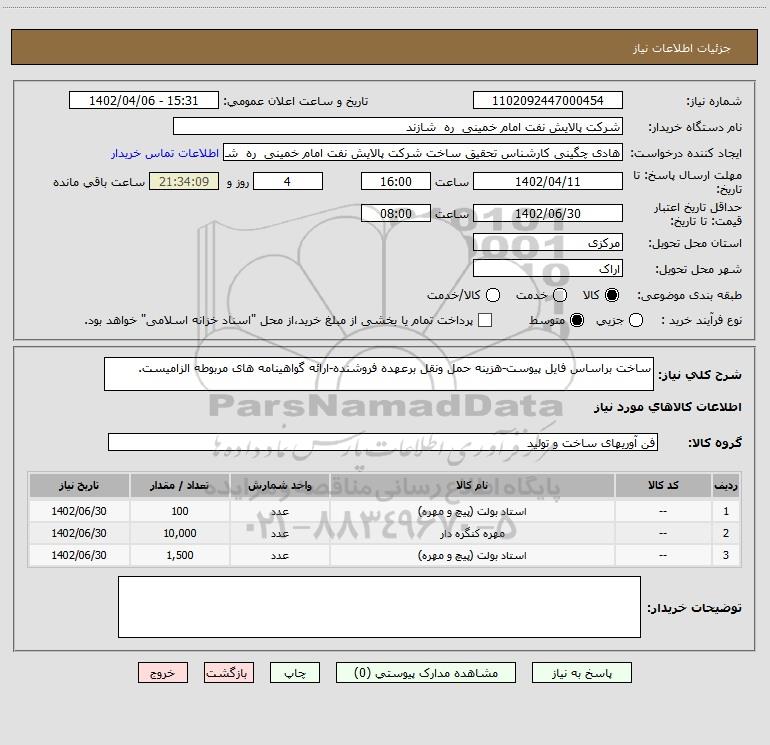Click the نام کالا column header
Viewport: 770px width, 745px height.
point(472,485)
